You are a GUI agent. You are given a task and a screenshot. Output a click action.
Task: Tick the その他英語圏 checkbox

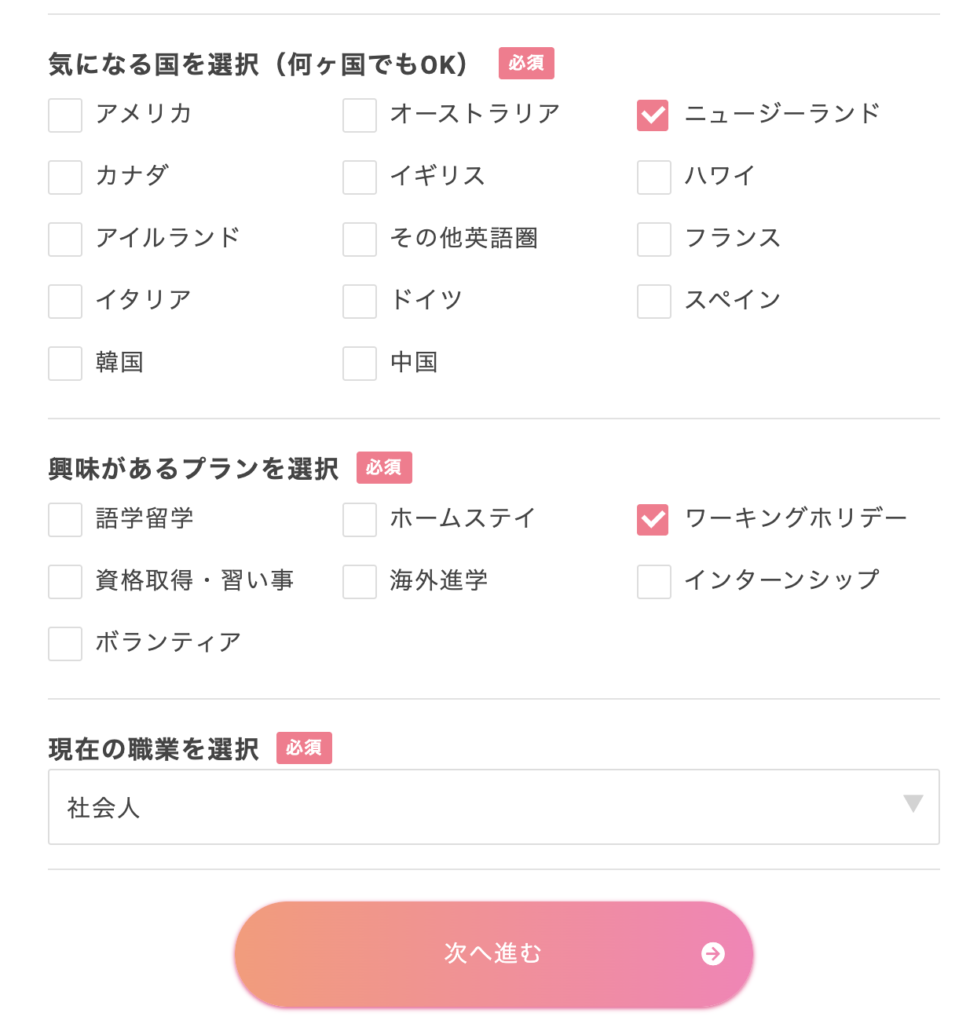[359, 239]
